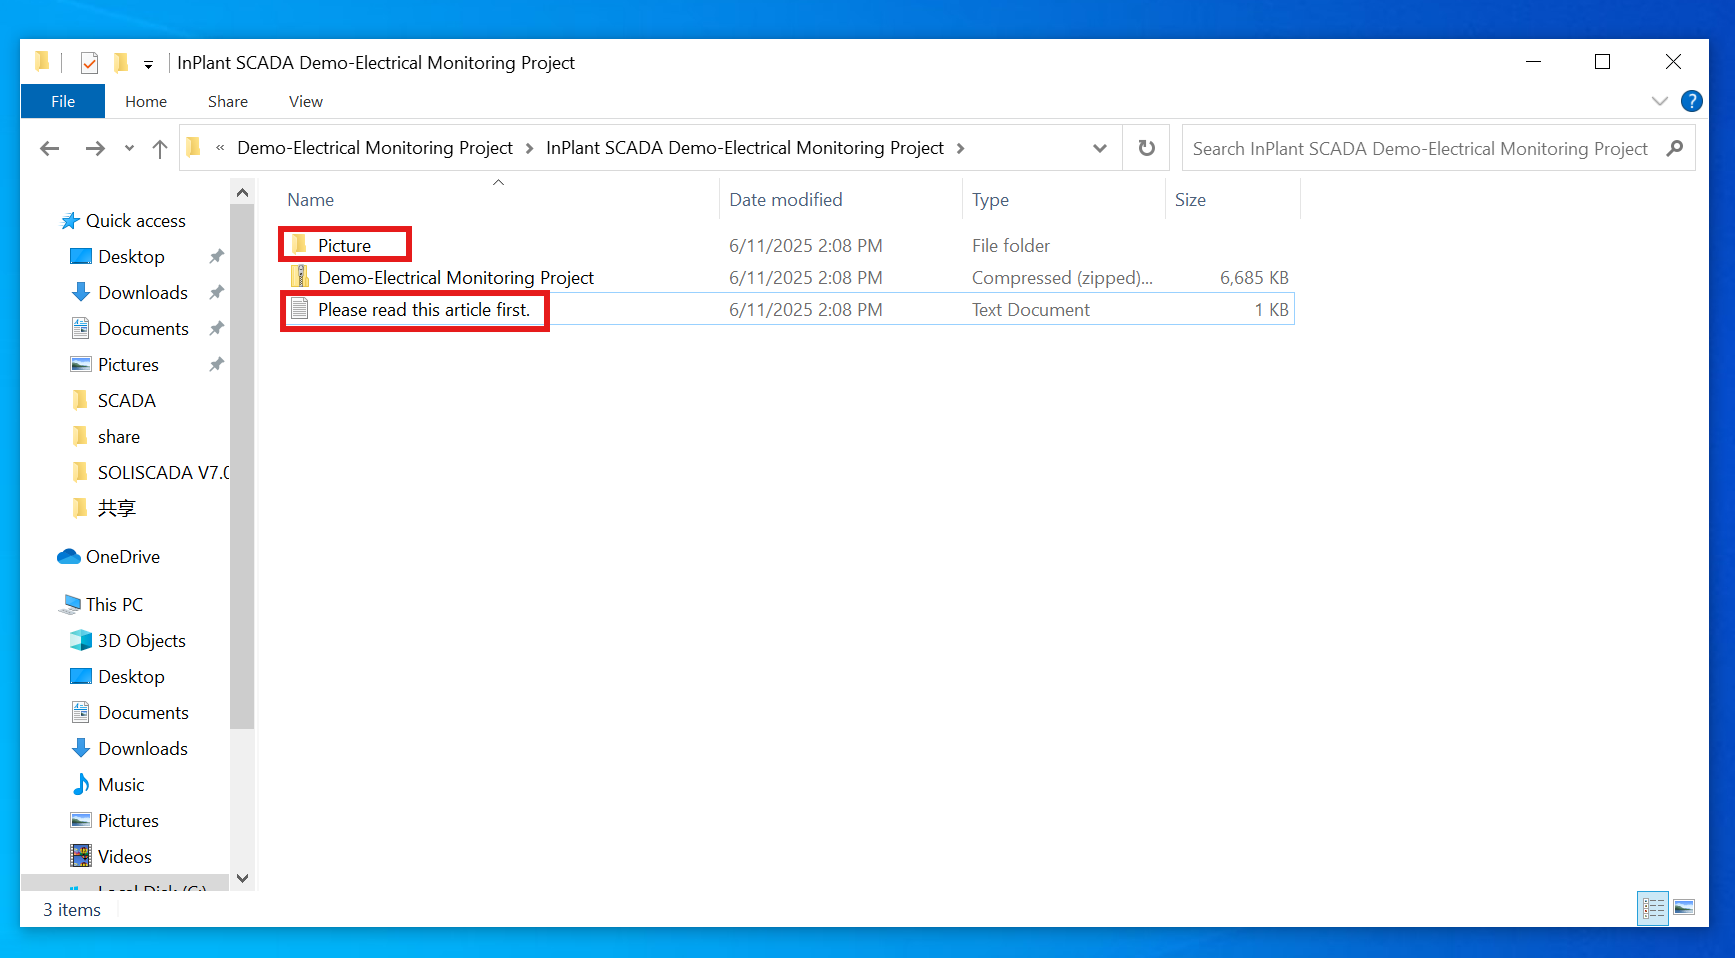This screenshot has width=1735, height=958.
Task: Unpin Documents using its pin icon
Action: (216, 329)
